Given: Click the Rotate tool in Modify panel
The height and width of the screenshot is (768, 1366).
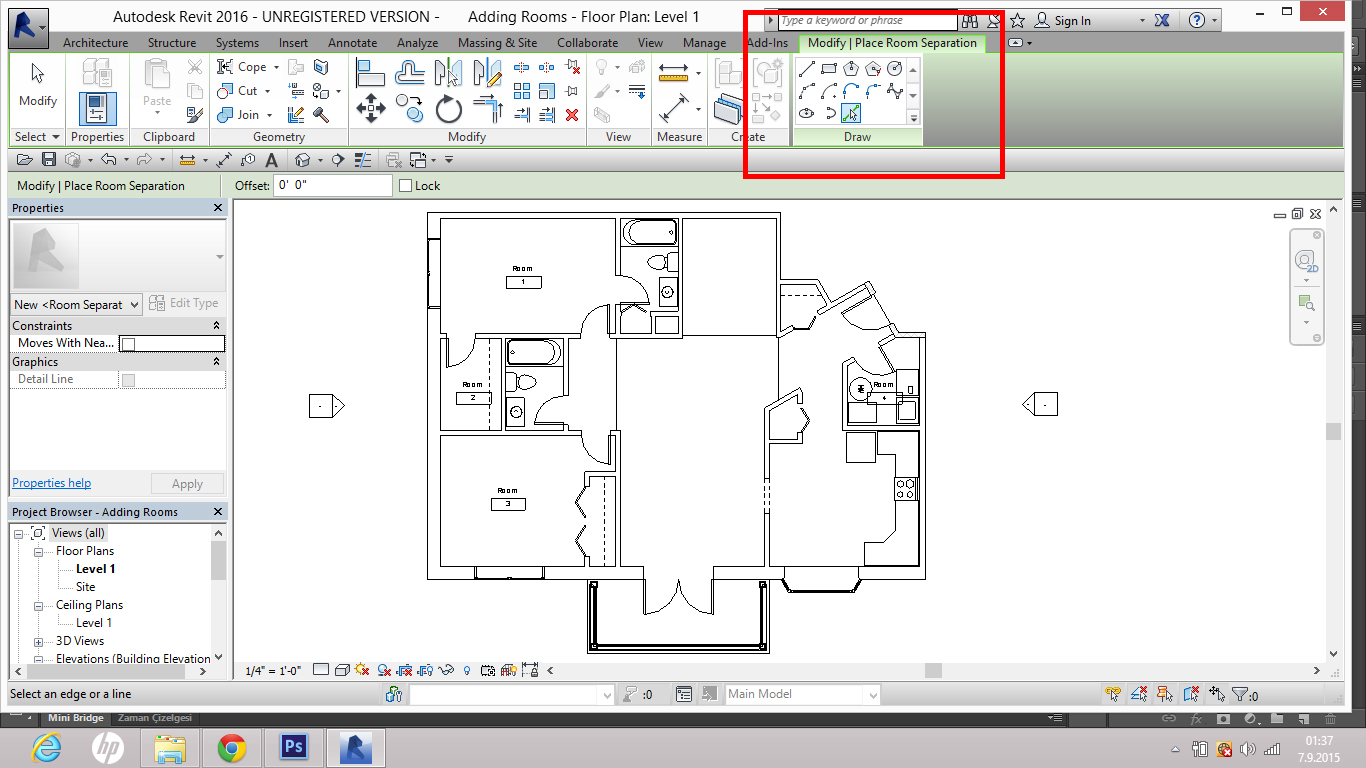Looking at the screenshot, I should (x=448, y=107).
